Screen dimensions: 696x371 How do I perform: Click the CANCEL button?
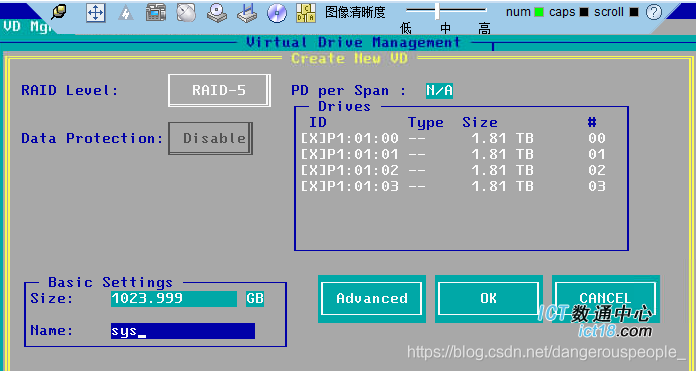click(x=605, y=299)
